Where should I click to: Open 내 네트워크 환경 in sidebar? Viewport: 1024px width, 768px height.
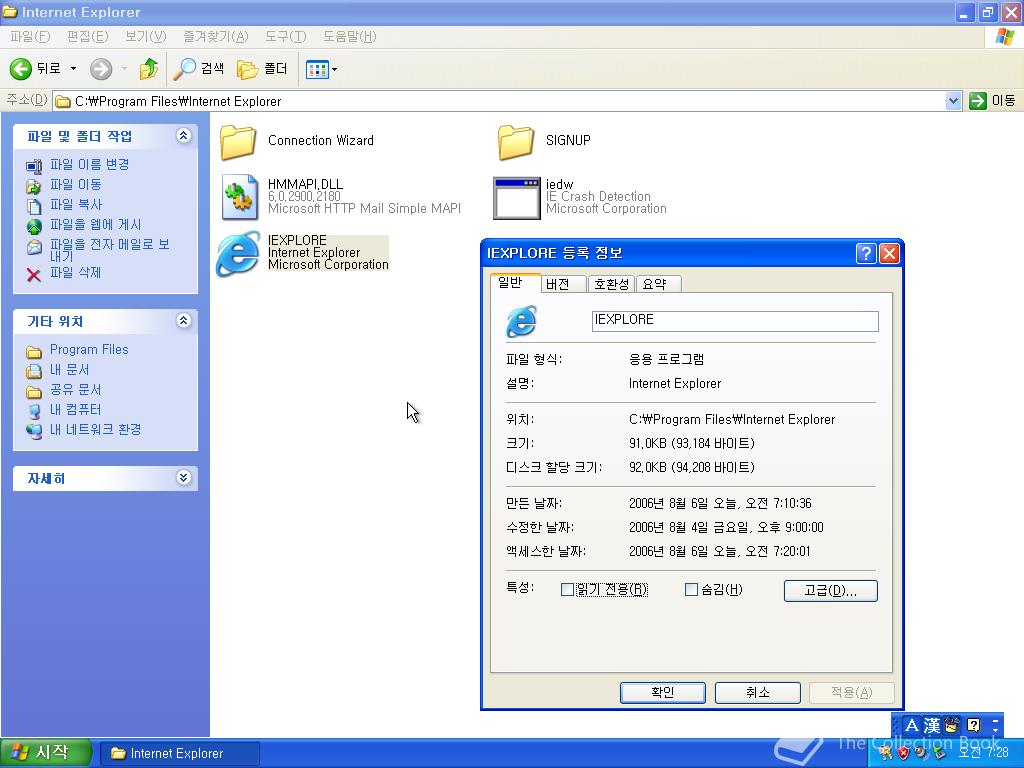(x=95, y=430)
